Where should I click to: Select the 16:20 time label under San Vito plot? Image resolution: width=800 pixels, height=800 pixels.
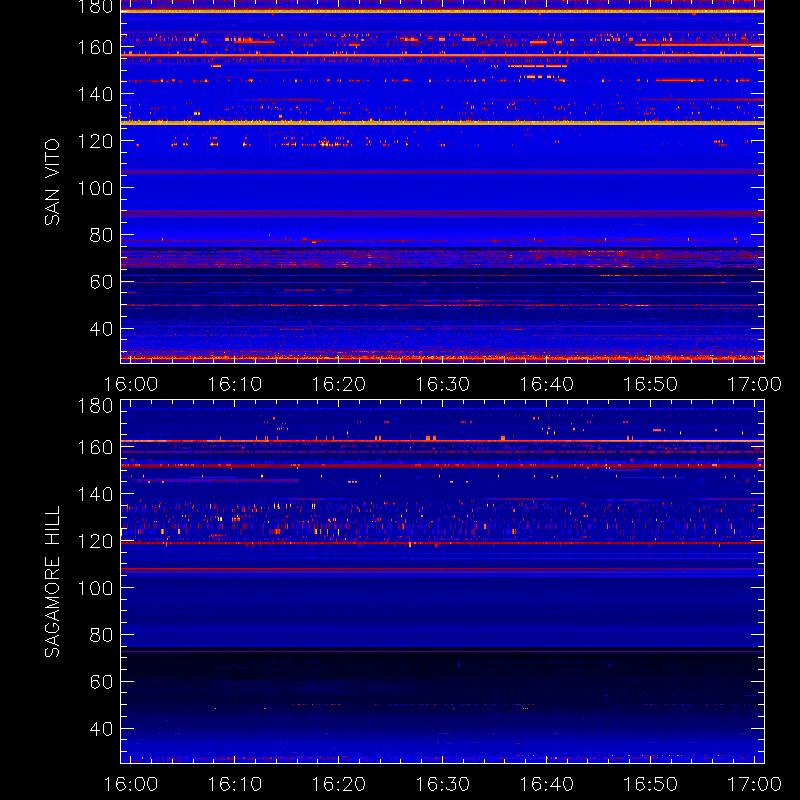click(x=339, y=384)
